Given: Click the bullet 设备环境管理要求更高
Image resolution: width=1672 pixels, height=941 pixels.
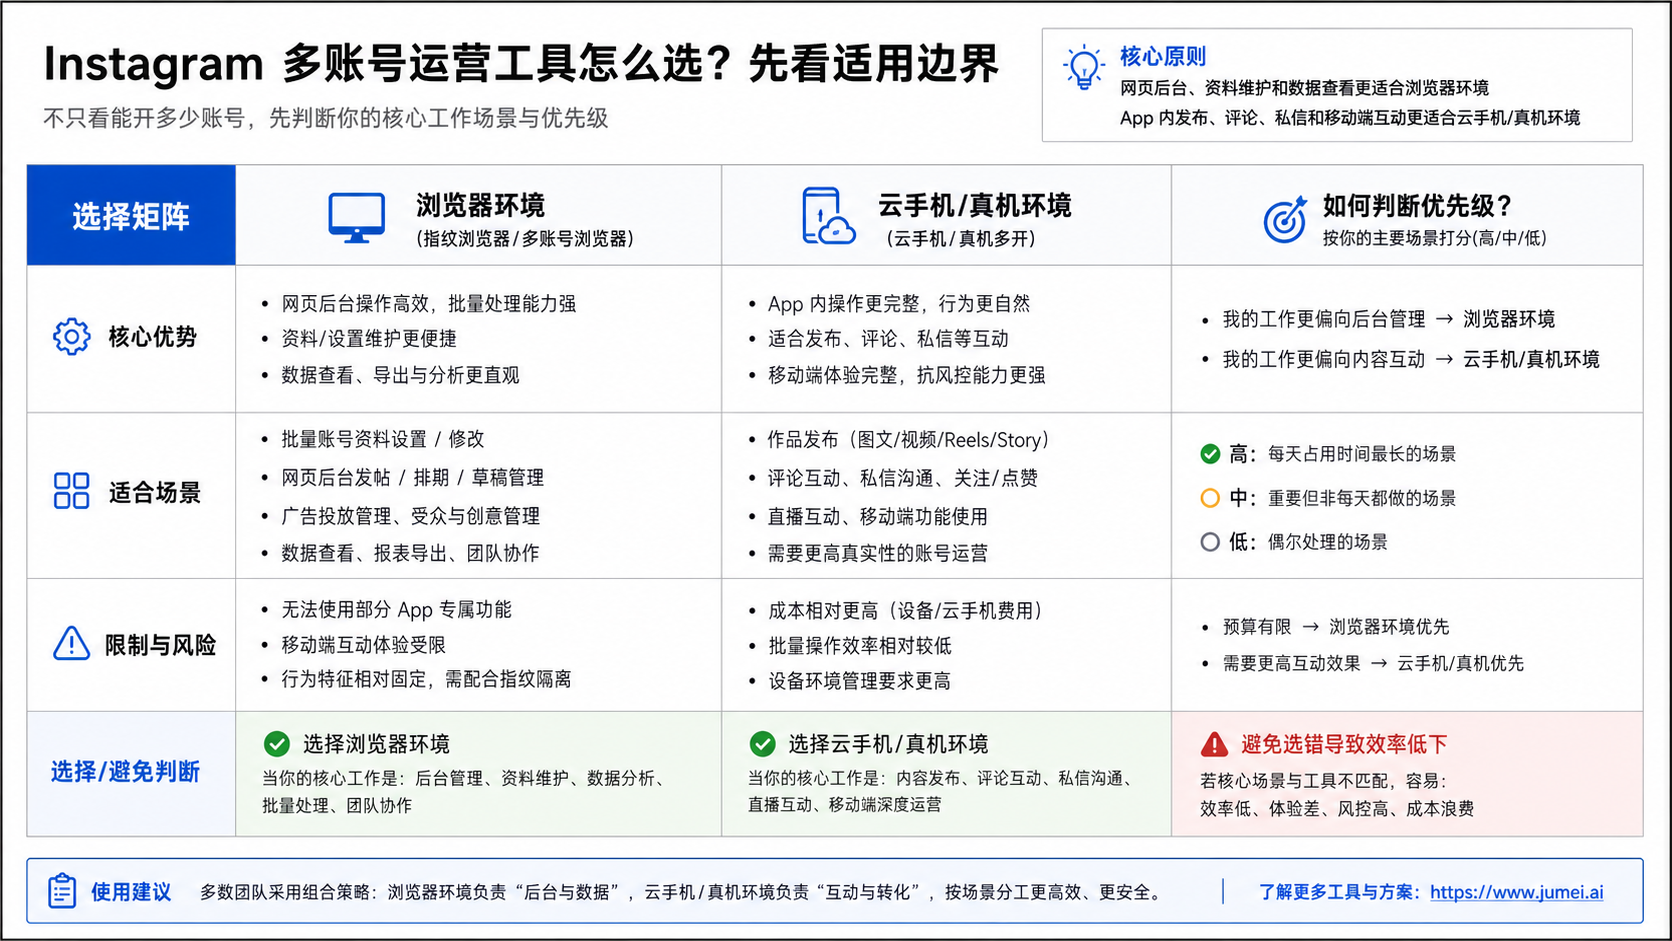Looking at the screenshot, I should coord(859,681).
